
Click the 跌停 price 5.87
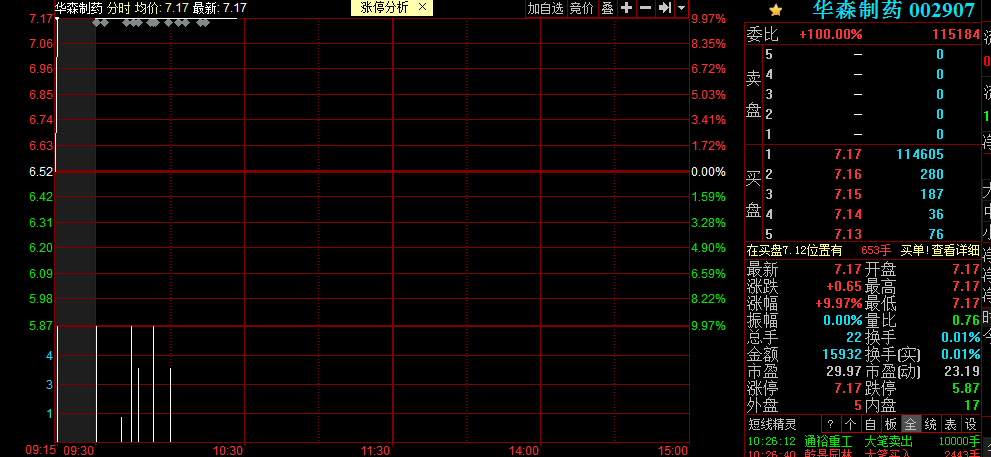[966, 388]
